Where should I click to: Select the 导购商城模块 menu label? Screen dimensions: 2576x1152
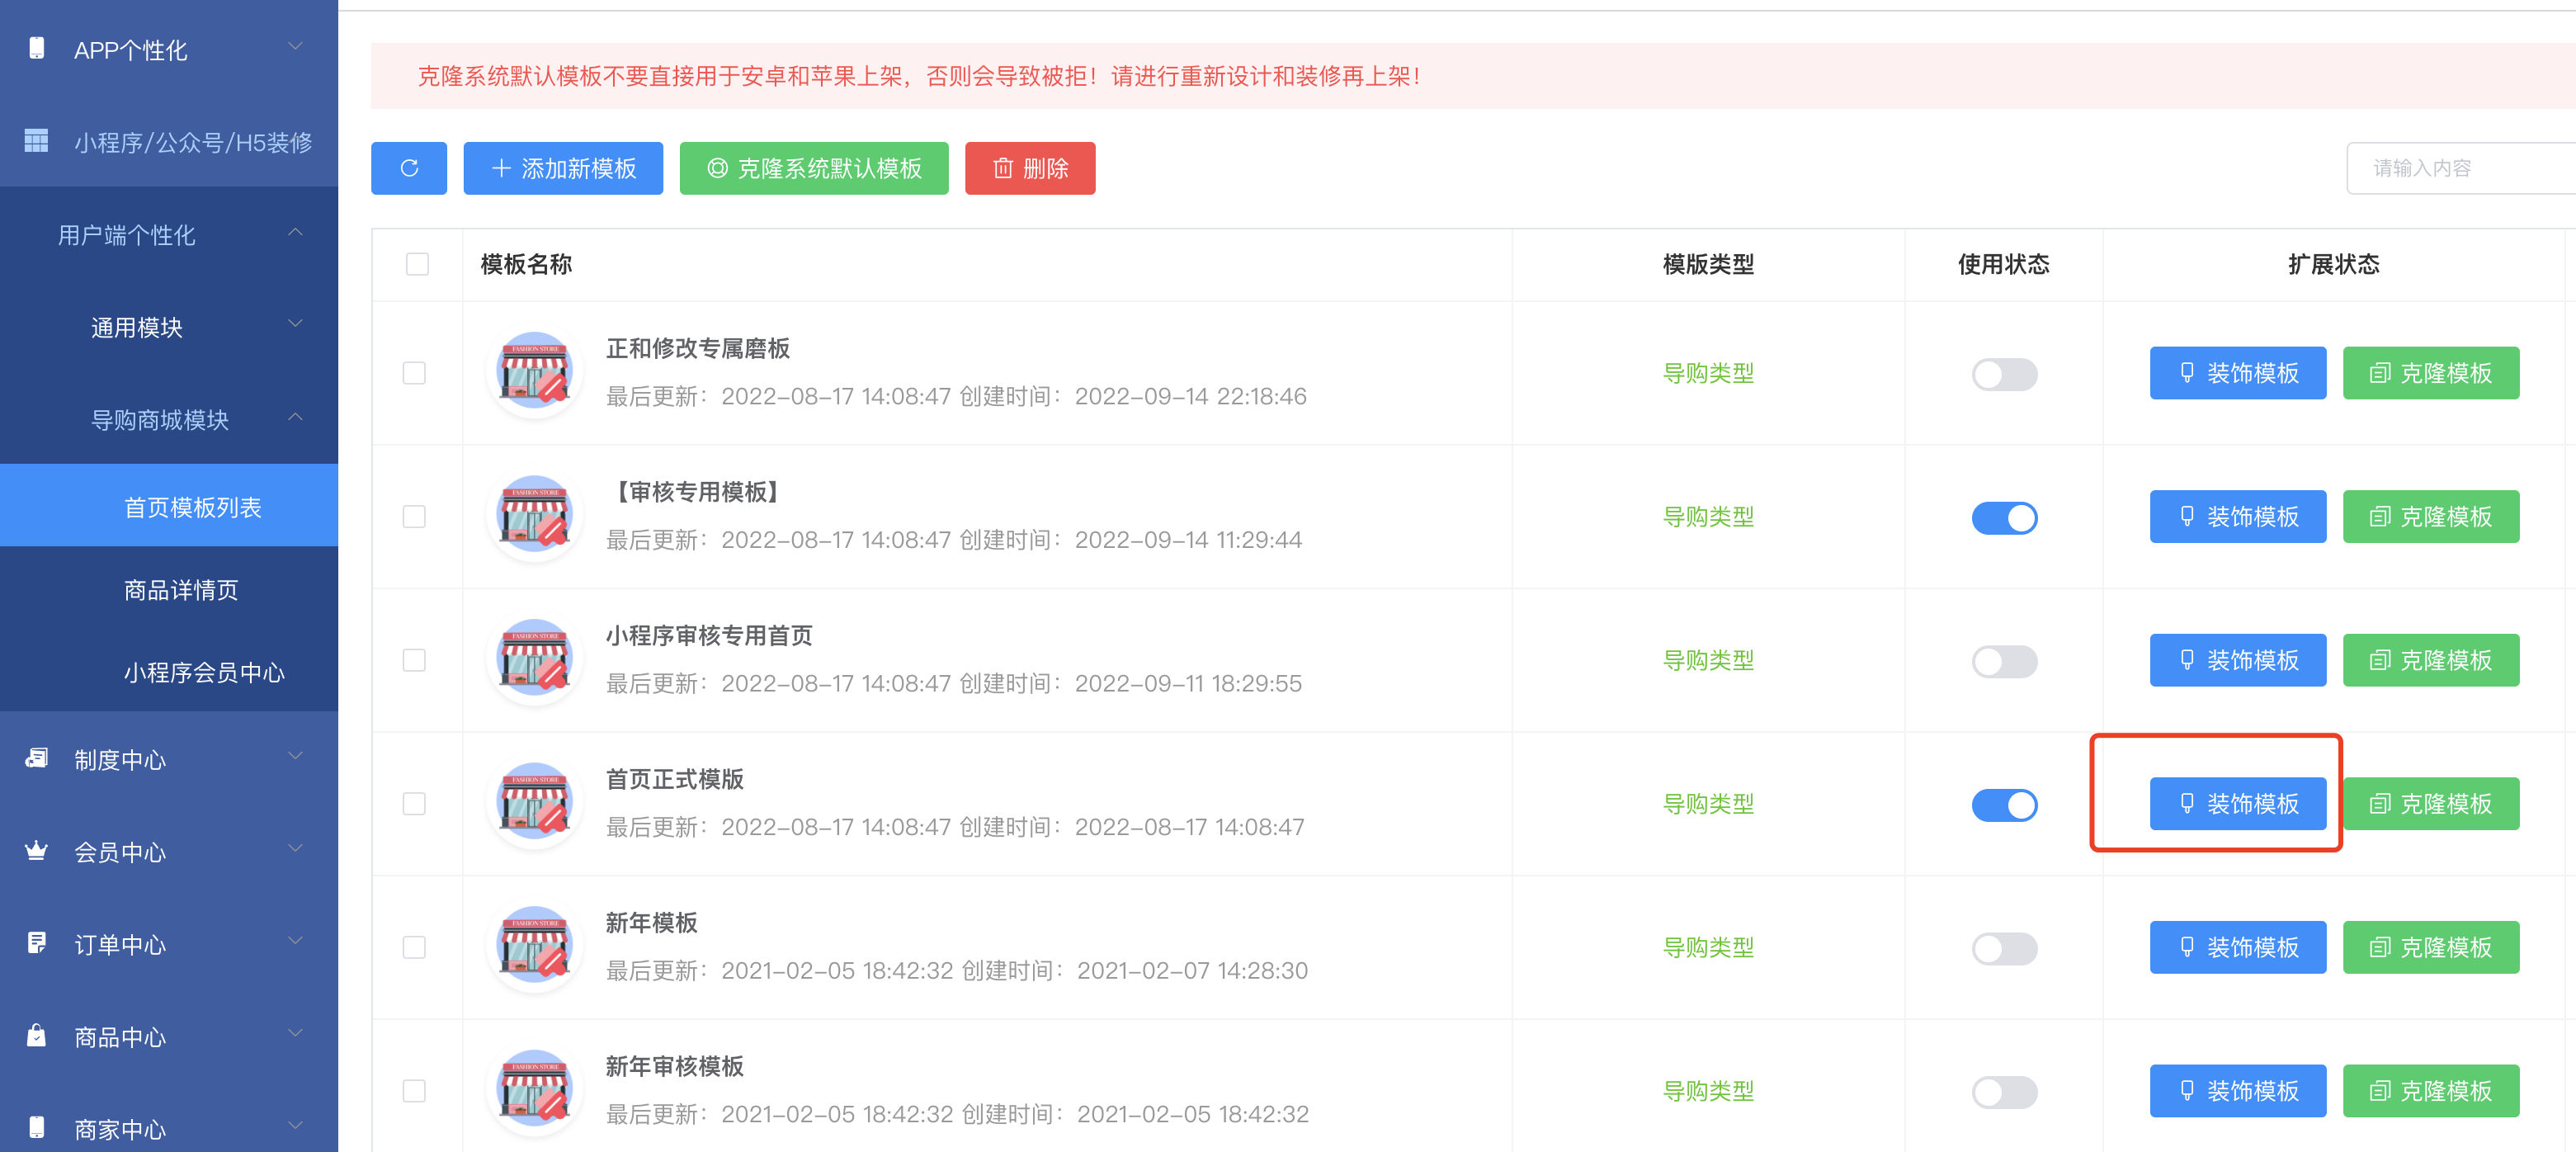160,420
